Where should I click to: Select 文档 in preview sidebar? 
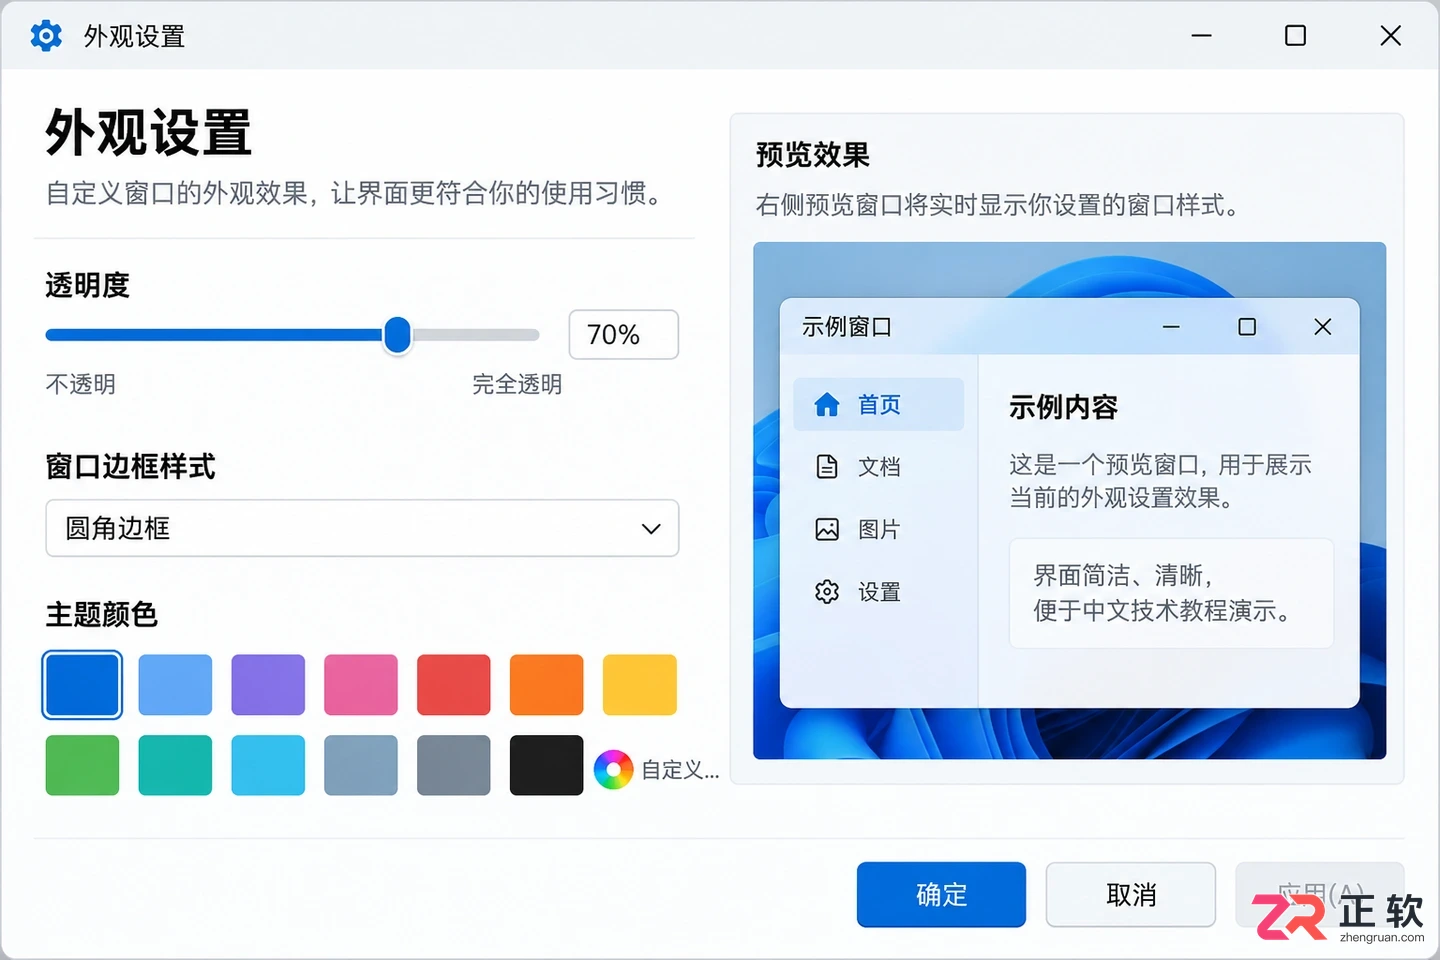point(879,466)
